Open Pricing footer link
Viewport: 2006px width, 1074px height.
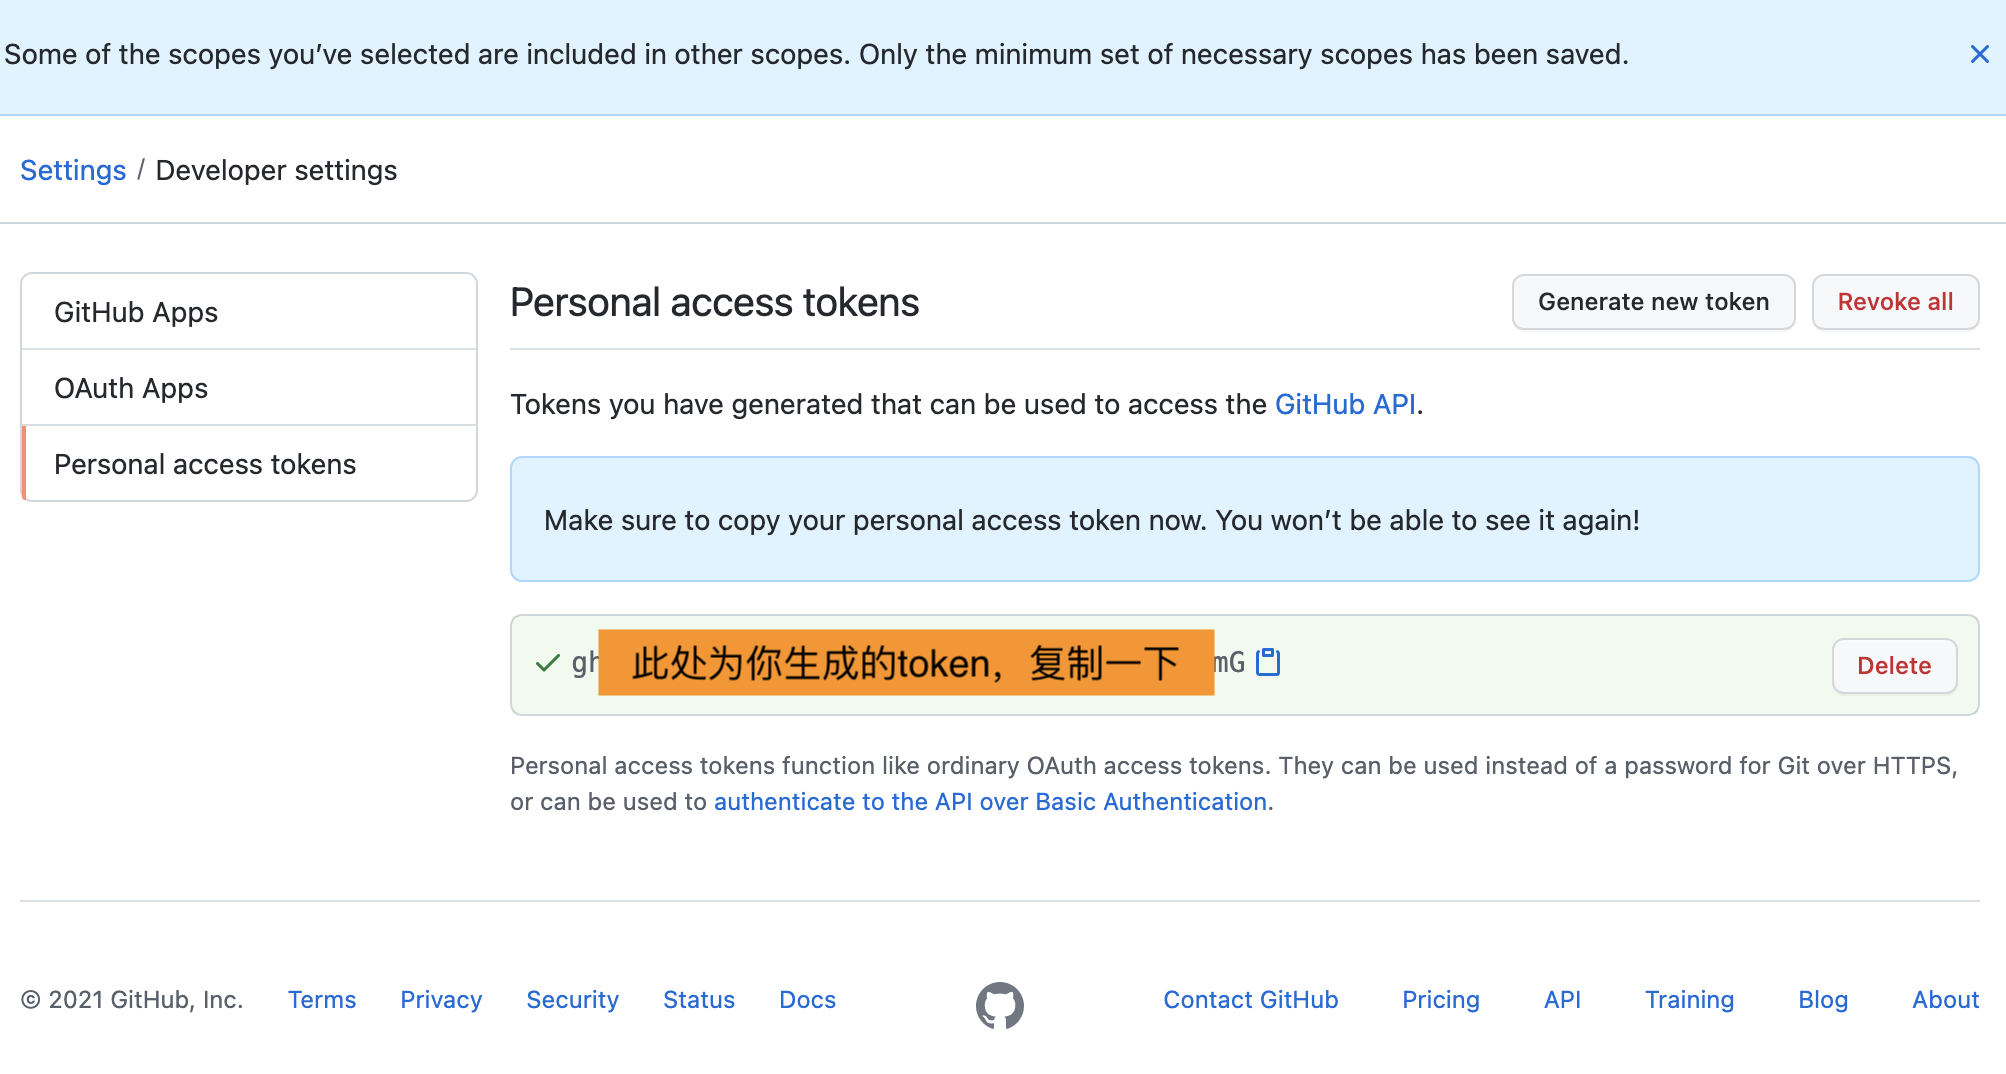pyautogui.click(x=1440, y=1000)
